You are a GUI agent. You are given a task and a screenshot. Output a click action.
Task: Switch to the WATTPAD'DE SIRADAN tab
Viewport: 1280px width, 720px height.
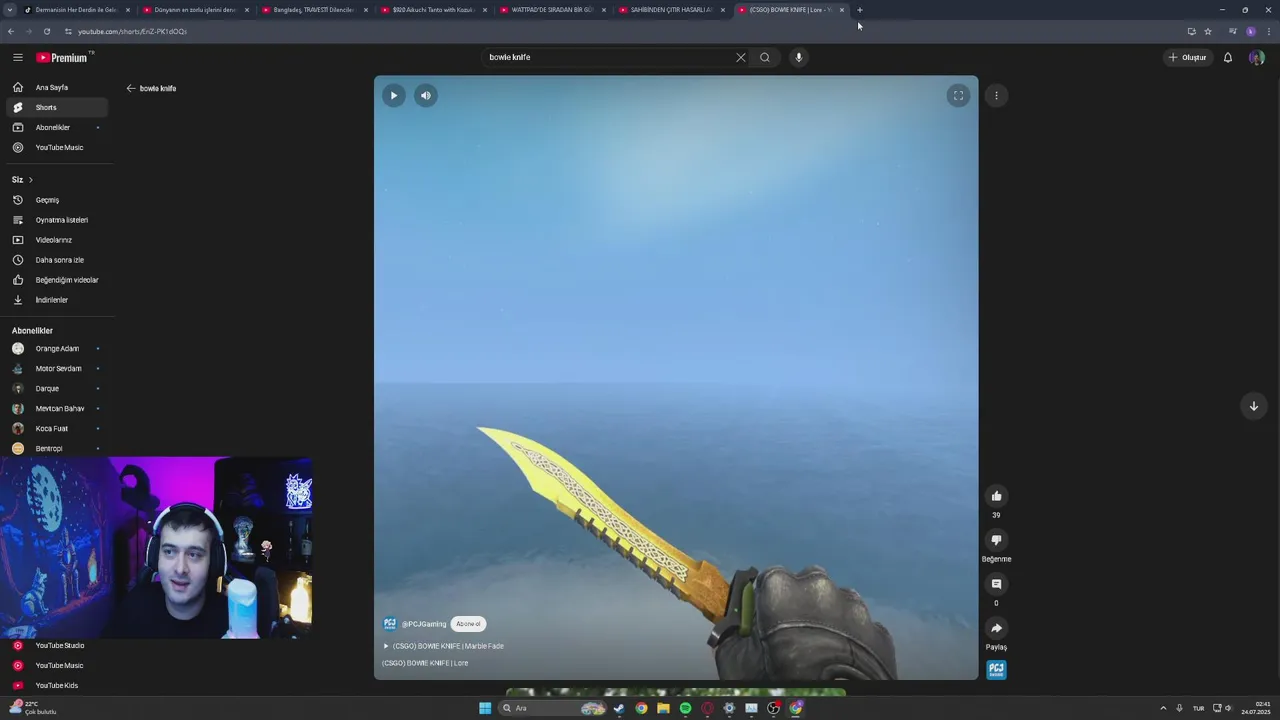pyautogui.click(x=552, y=10)
